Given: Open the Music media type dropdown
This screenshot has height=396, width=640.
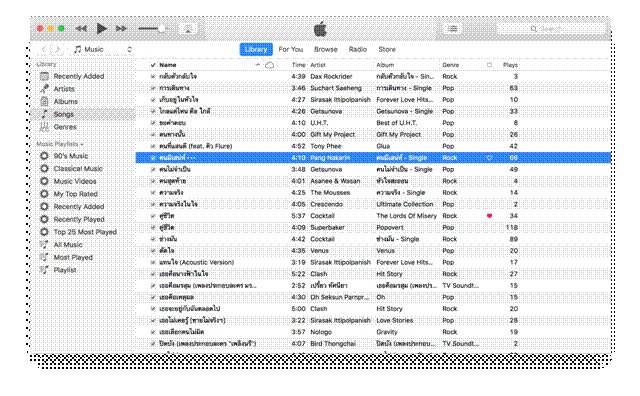Looking at the screenshot, I should tap(103, 49).
